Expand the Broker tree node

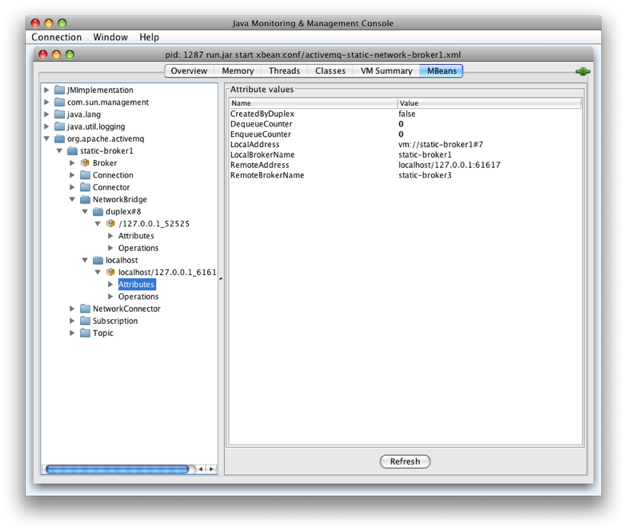72,163
